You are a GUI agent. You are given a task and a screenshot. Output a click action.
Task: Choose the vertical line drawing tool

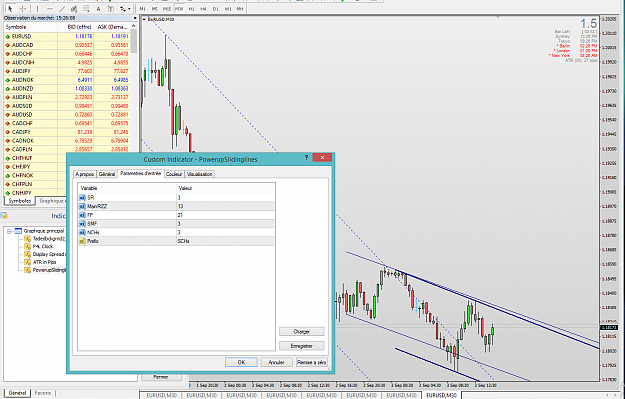37,9
